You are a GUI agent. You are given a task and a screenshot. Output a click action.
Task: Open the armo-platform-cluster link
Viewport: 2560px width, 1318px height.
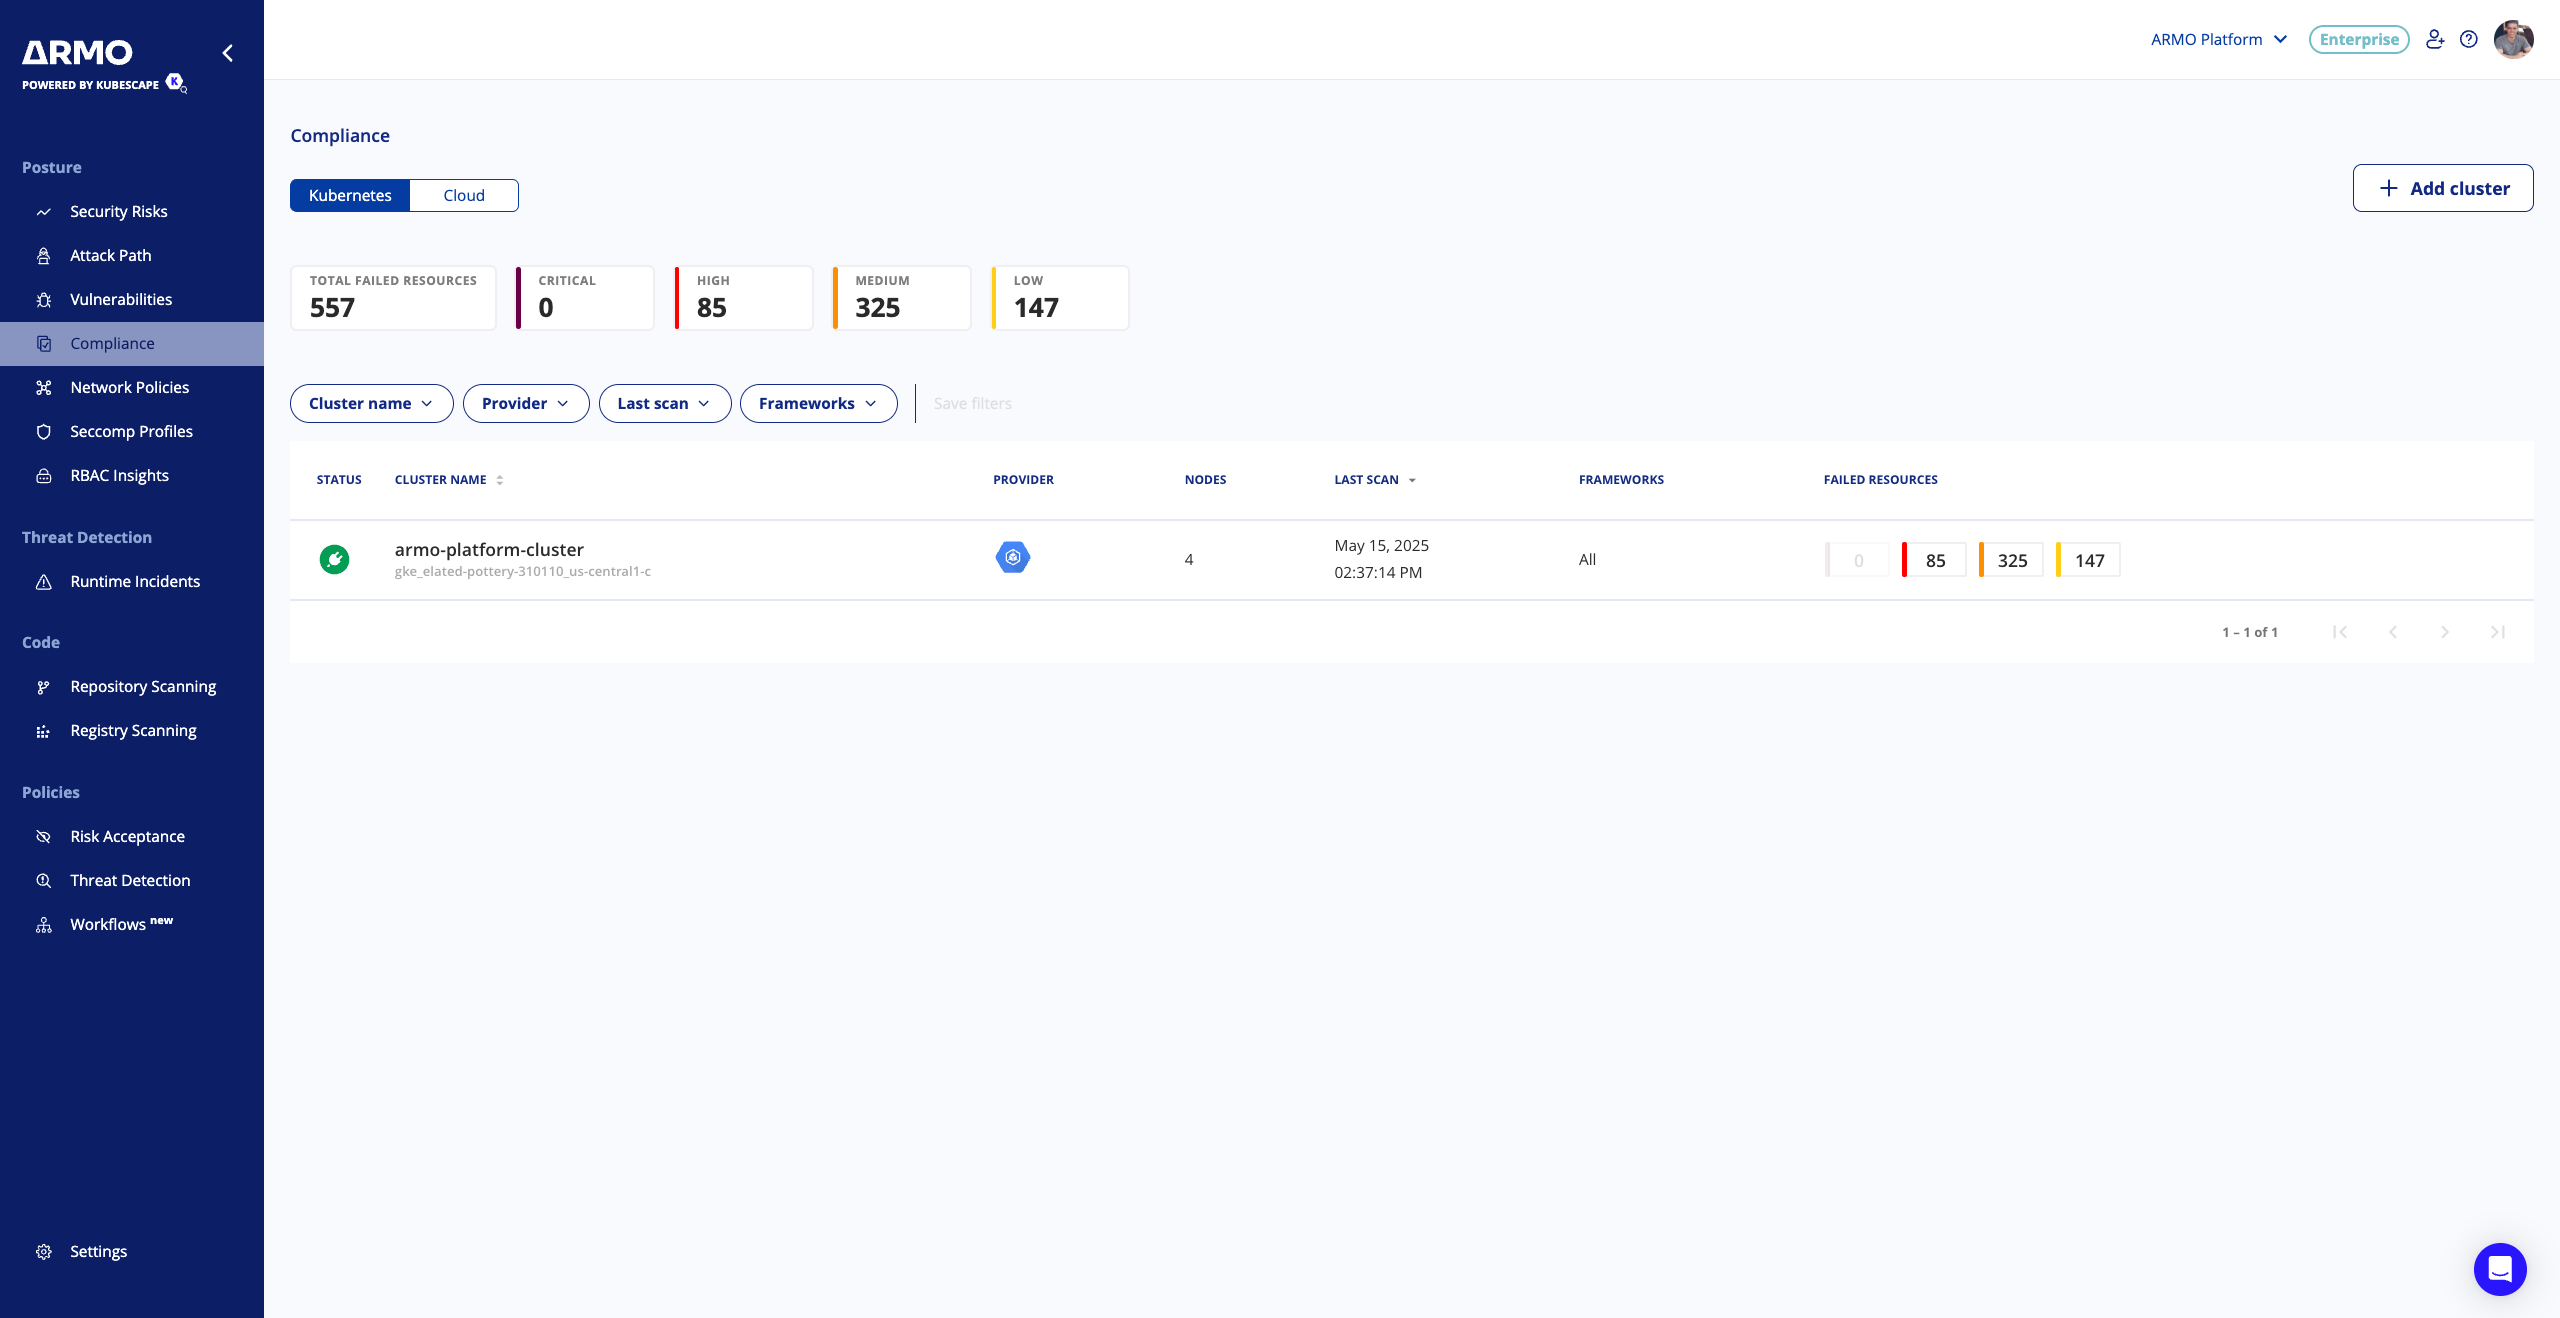489,550
